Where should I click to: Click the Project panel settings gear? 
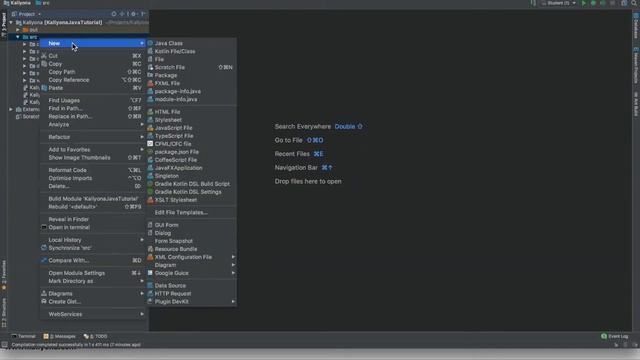coord(133,14)
